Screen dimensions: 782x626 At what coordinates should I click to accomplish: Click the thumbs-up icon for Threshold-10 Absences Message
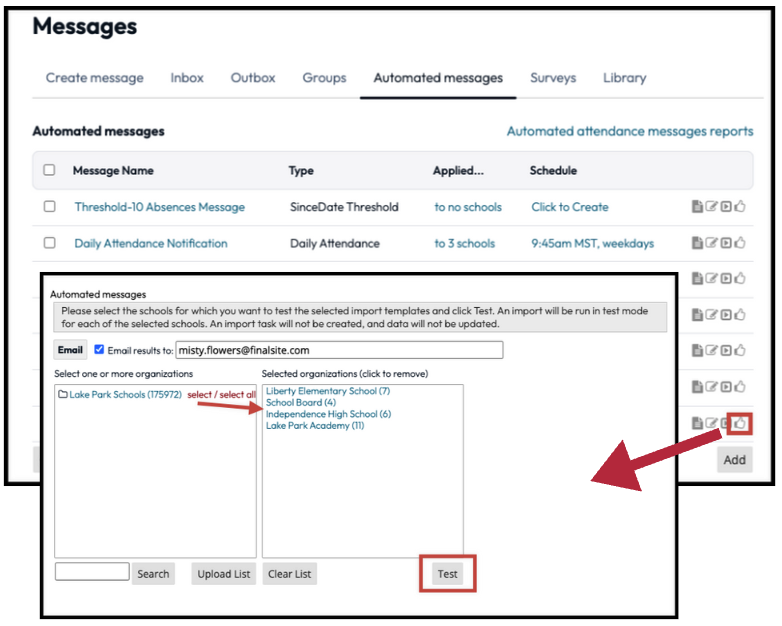(740, 207)
